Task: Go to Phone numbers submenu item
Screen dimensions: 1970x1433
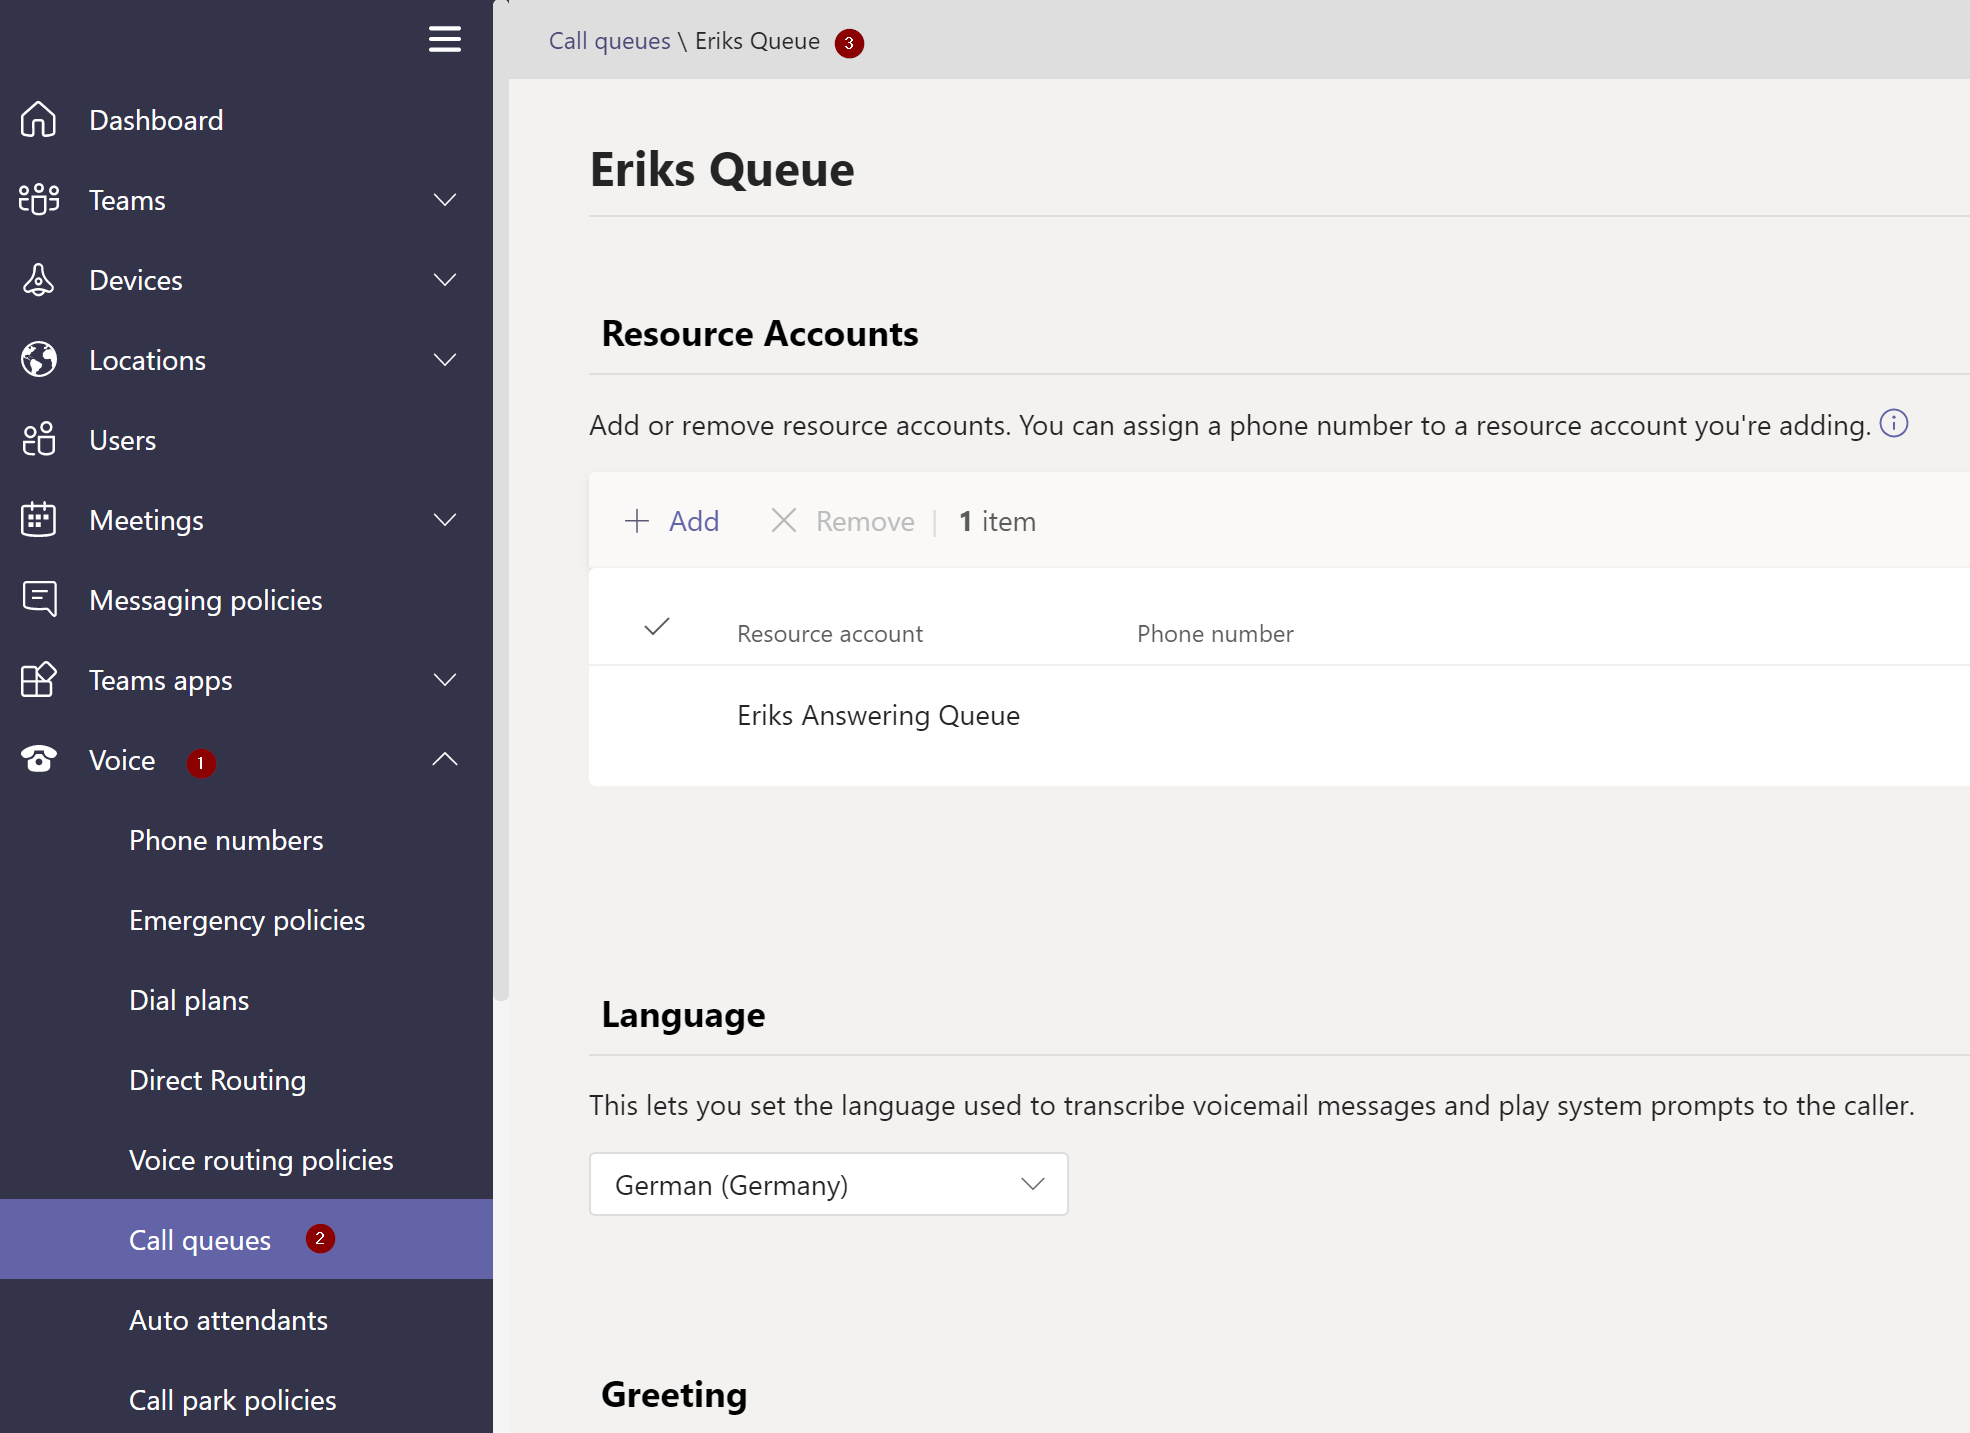Action: [x=226, y=840]
